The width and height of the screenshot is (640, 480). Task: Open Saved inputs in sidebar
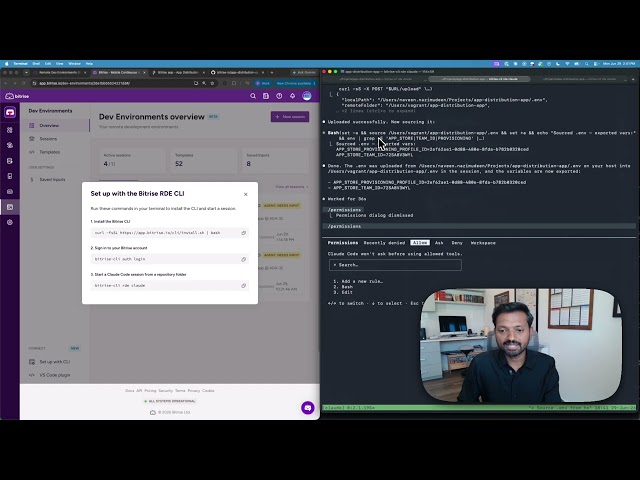point(55,180)
